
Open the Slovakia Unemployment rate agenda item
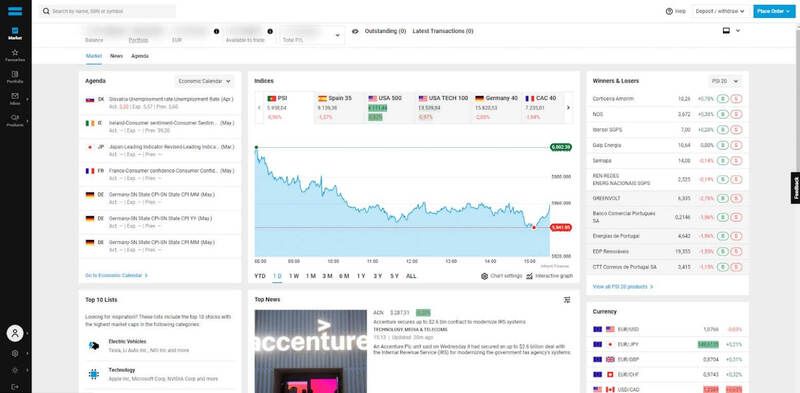click(160, 103)
